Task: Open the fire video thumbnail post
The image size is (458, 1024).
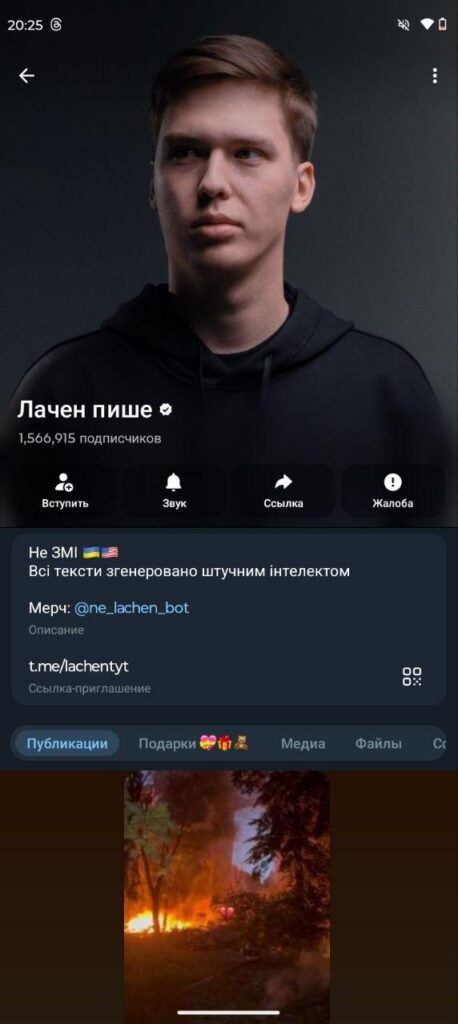Action: tap(227, 896)
